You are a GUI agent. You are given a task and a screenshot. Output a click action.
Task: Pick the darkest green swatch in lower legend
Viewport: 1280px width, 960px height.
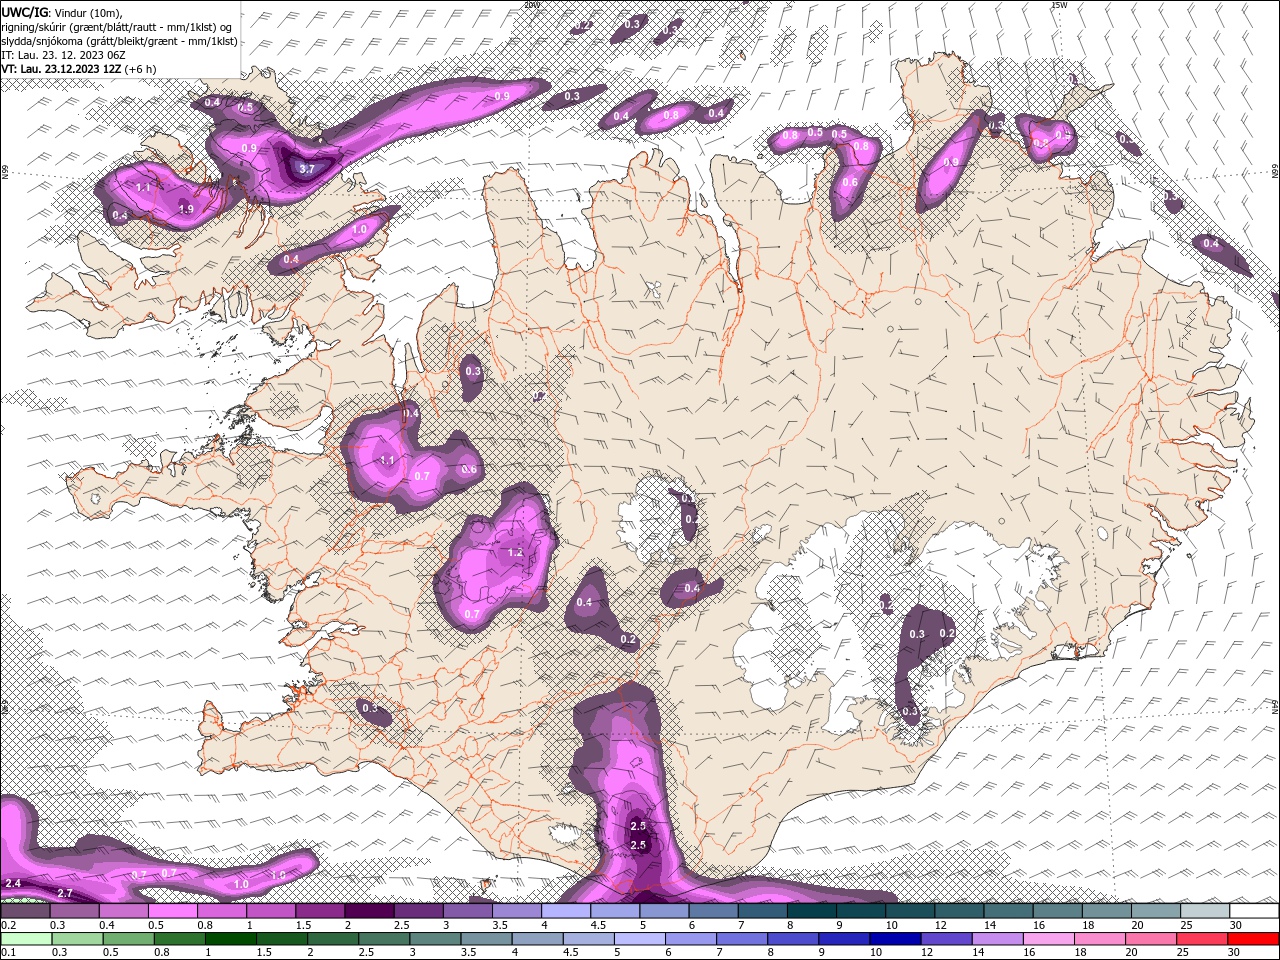(230, 939)
